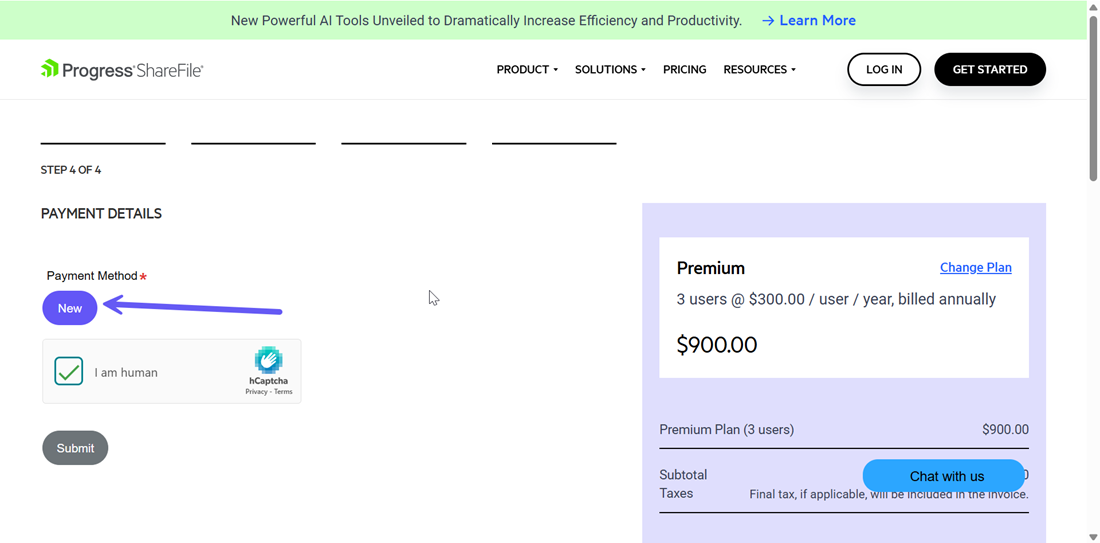Image resolution: width=1100 pixels, height=543 pixels.
Task: Click the Get Started button
Action: (x=989, y=70)
